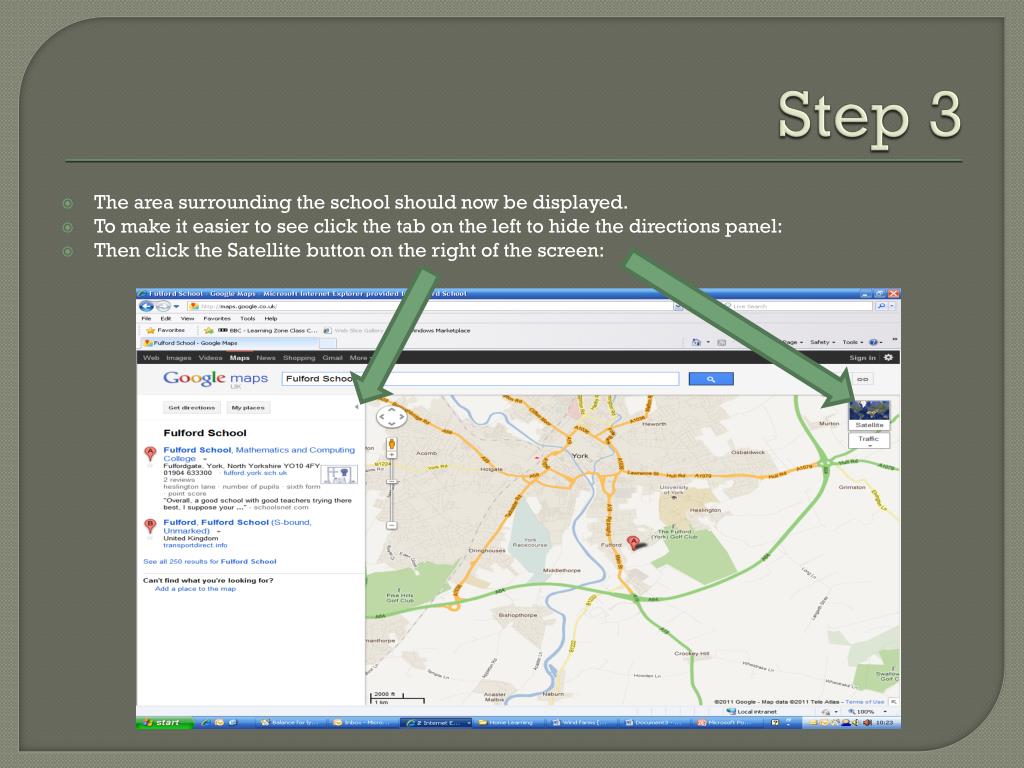Click the Sign in link
The height and width of the screenshot is (768, 1024).
pos(862,358)
